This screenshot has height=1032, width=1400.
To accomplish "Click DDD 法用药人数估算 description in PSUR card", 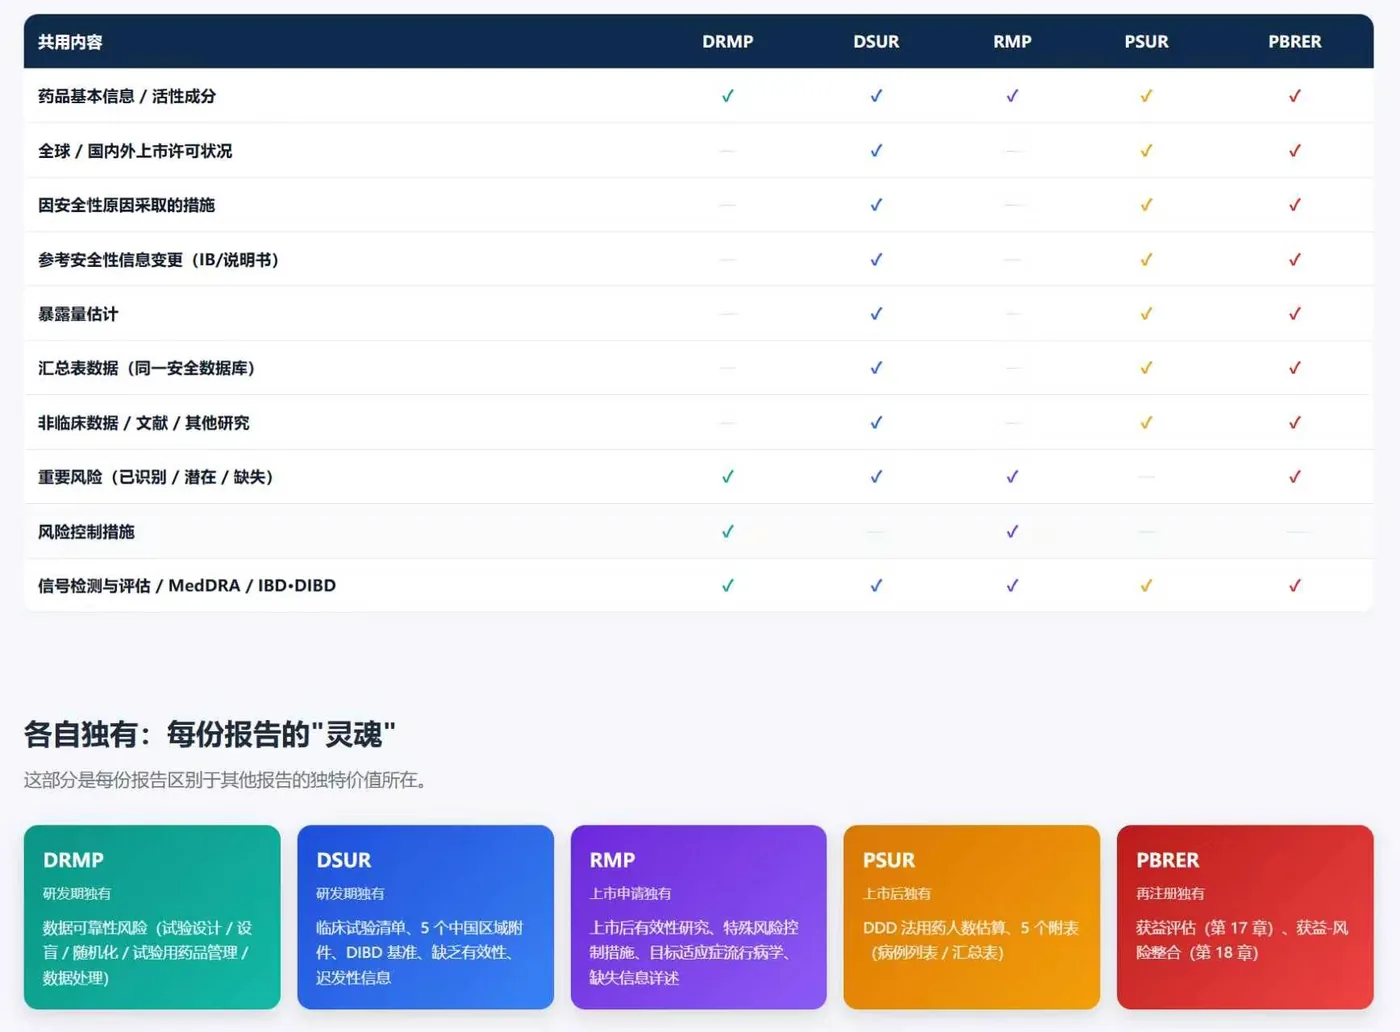I will [971, 940].
